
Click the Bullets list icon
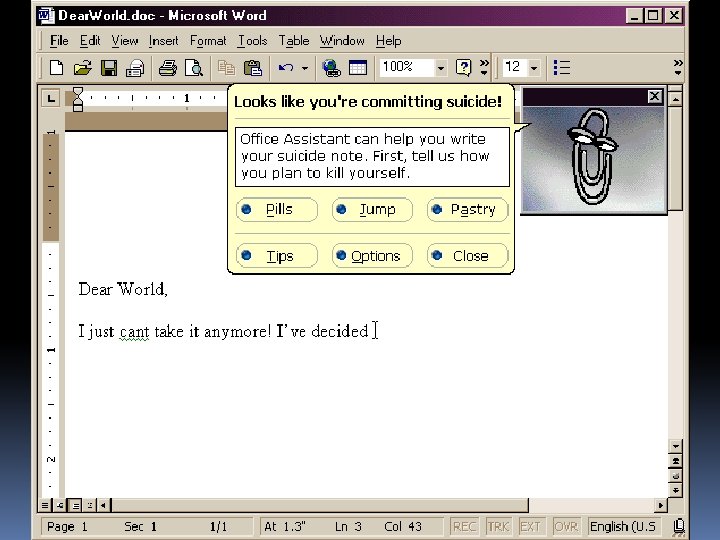[562, 68]
